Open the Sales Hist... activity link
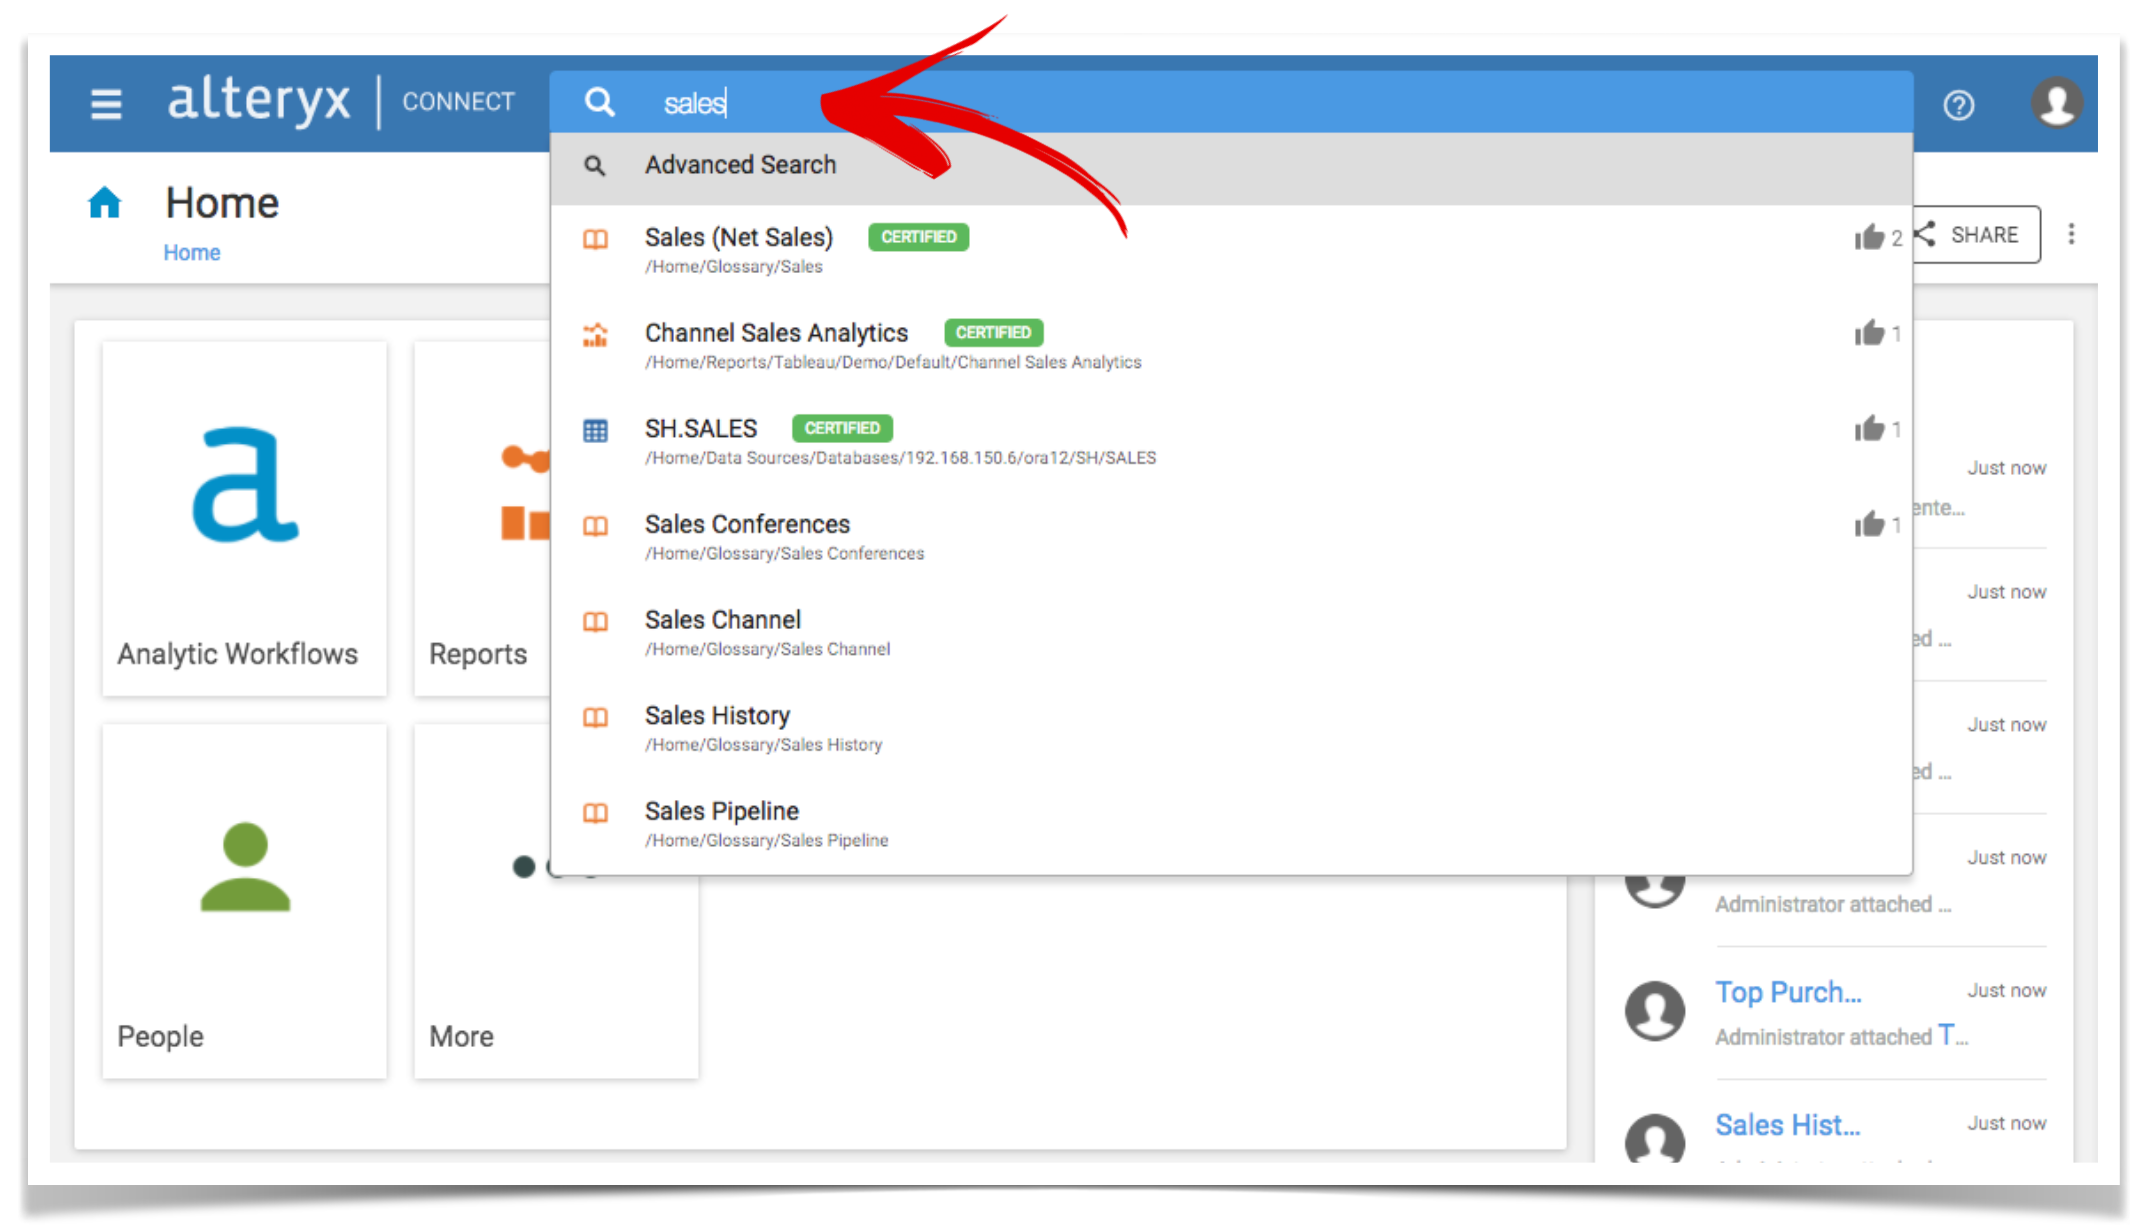 (1787, 1124)
